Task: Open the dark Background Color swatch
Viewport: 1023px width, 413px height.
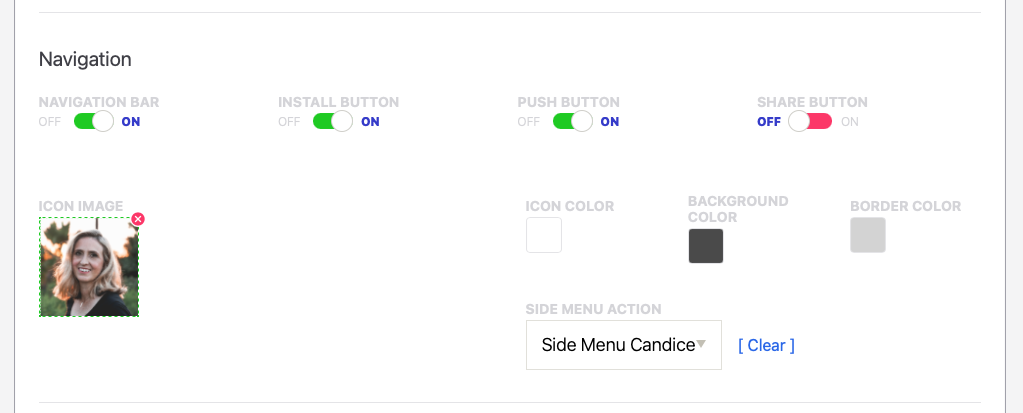Action: (706, 246)
